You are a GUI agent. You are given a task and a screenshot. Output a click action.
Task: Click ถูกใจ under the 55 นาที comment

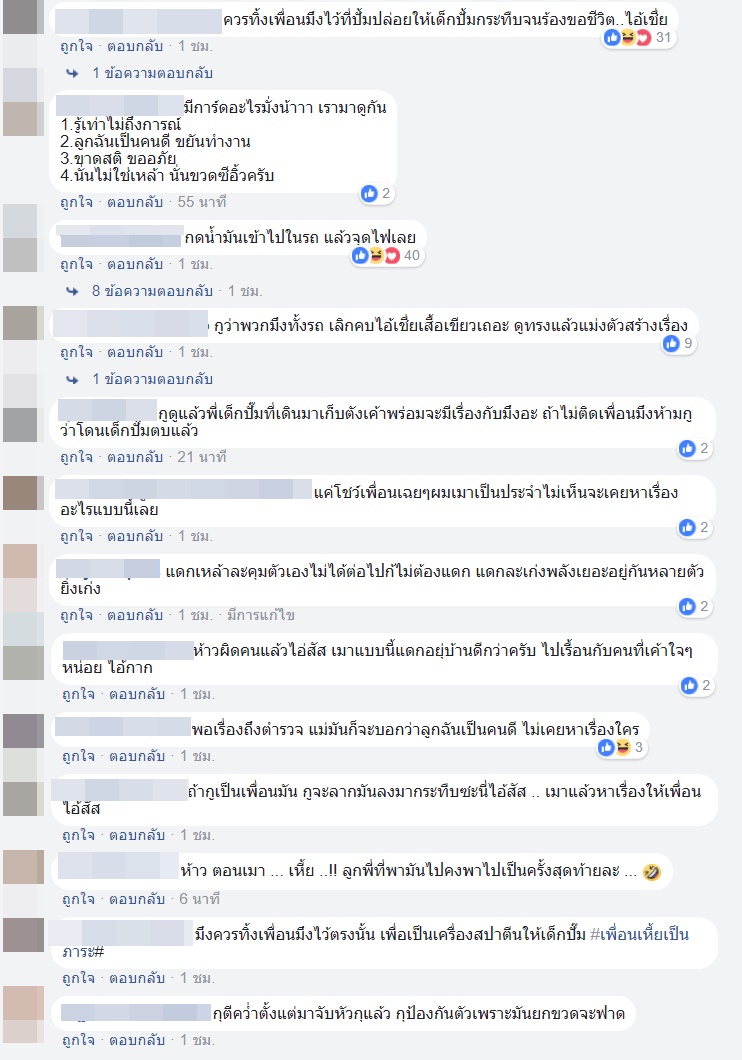76,202
